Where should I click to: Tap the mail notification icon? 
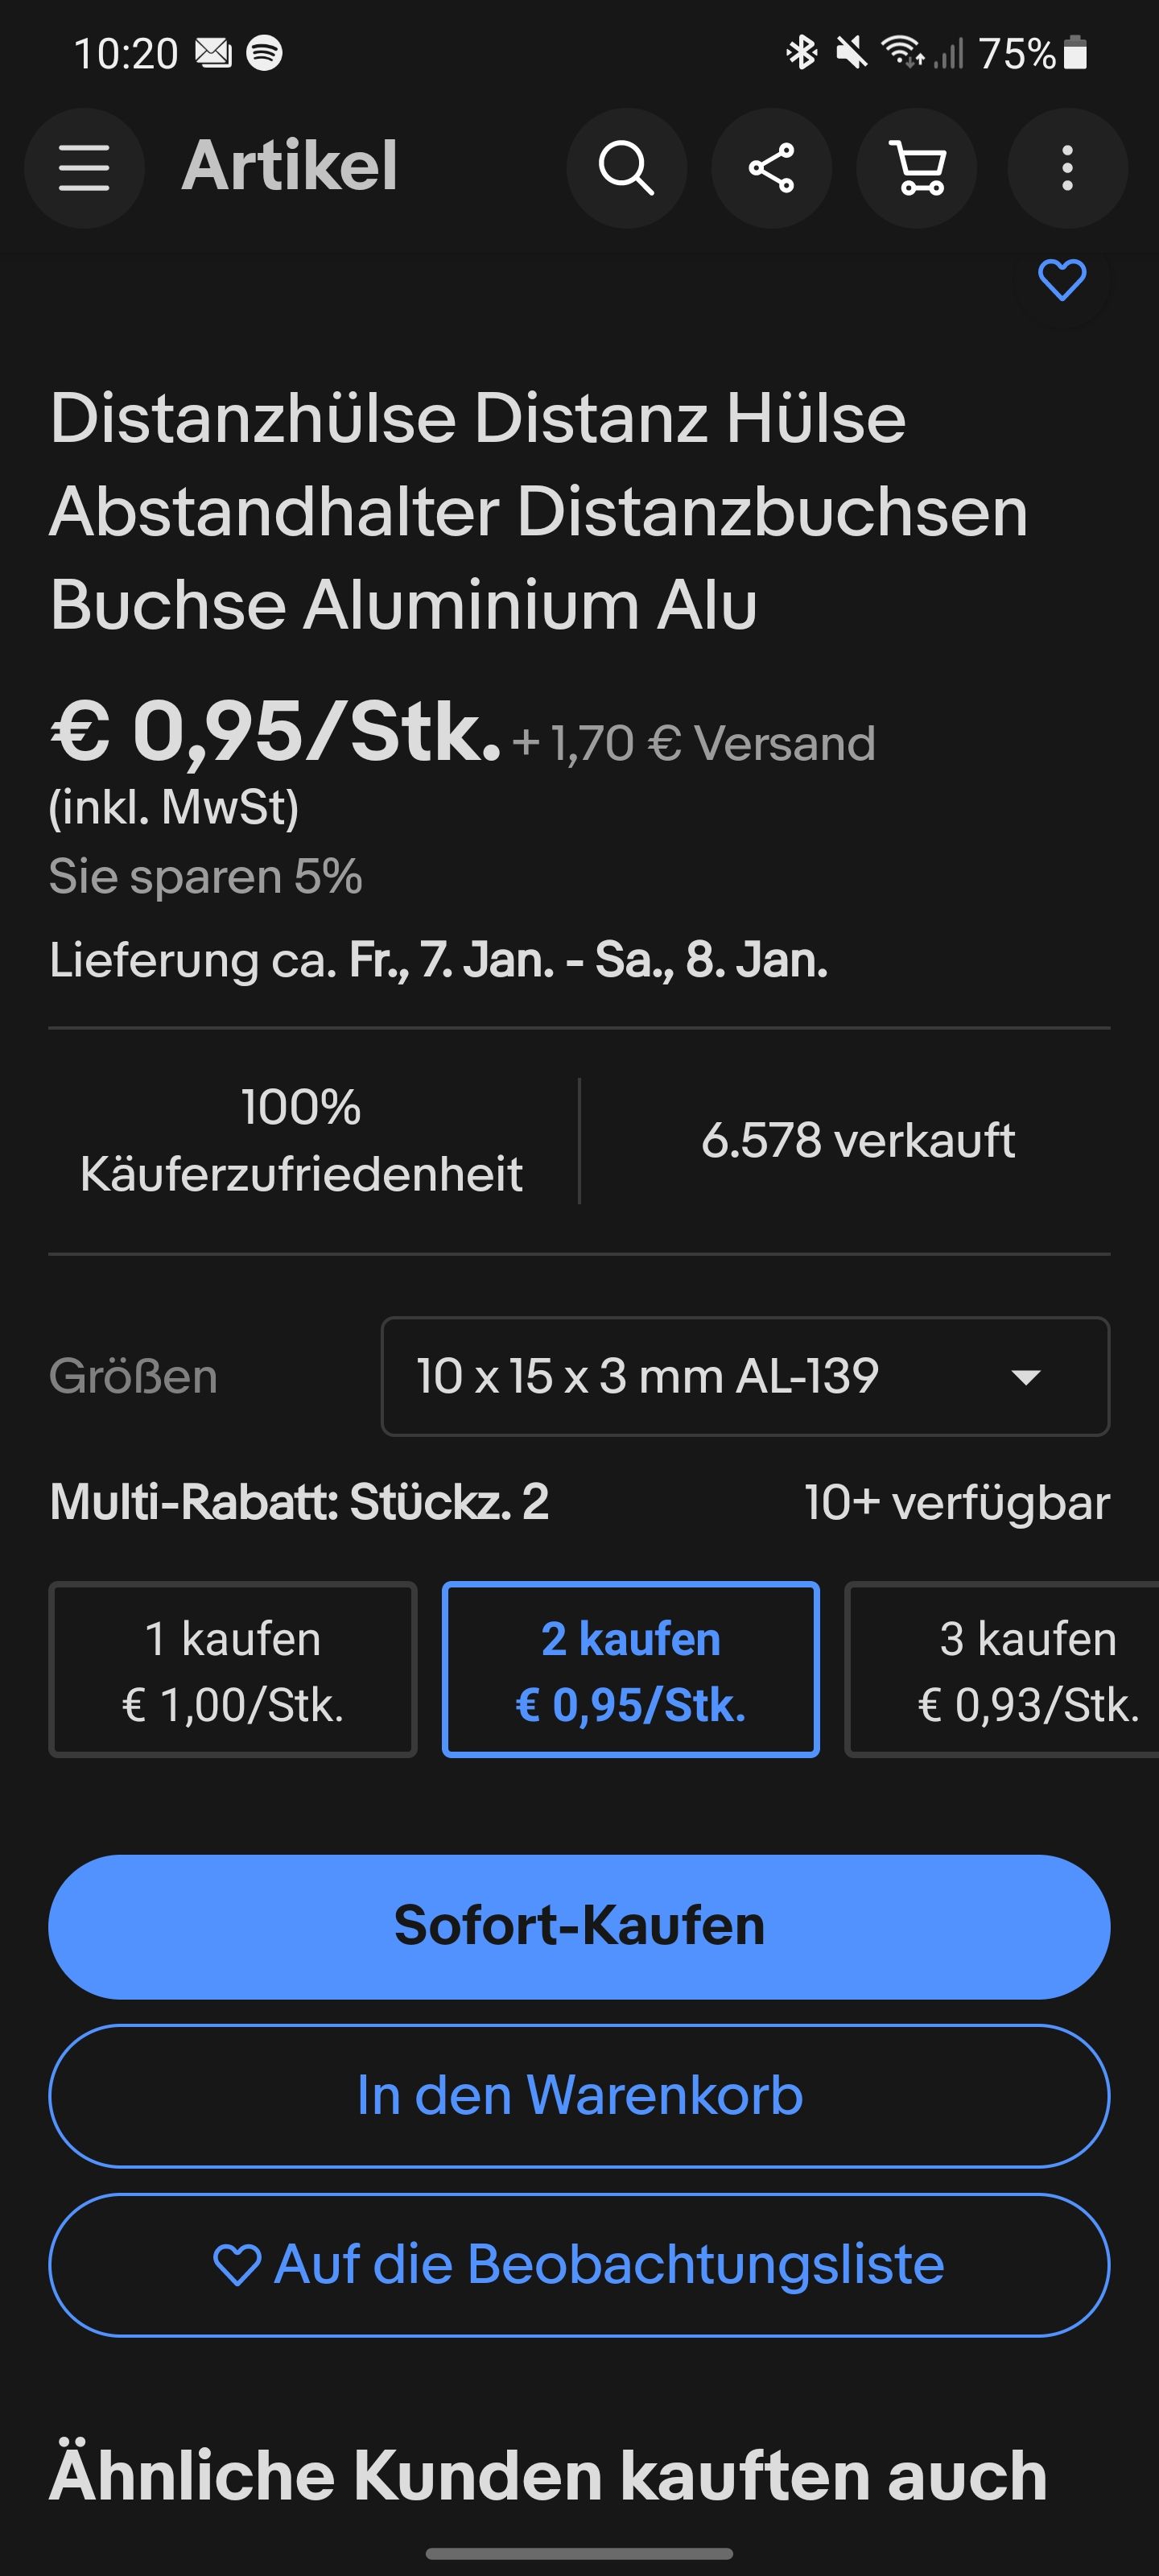pyautogui.click(x=213, y=52)
